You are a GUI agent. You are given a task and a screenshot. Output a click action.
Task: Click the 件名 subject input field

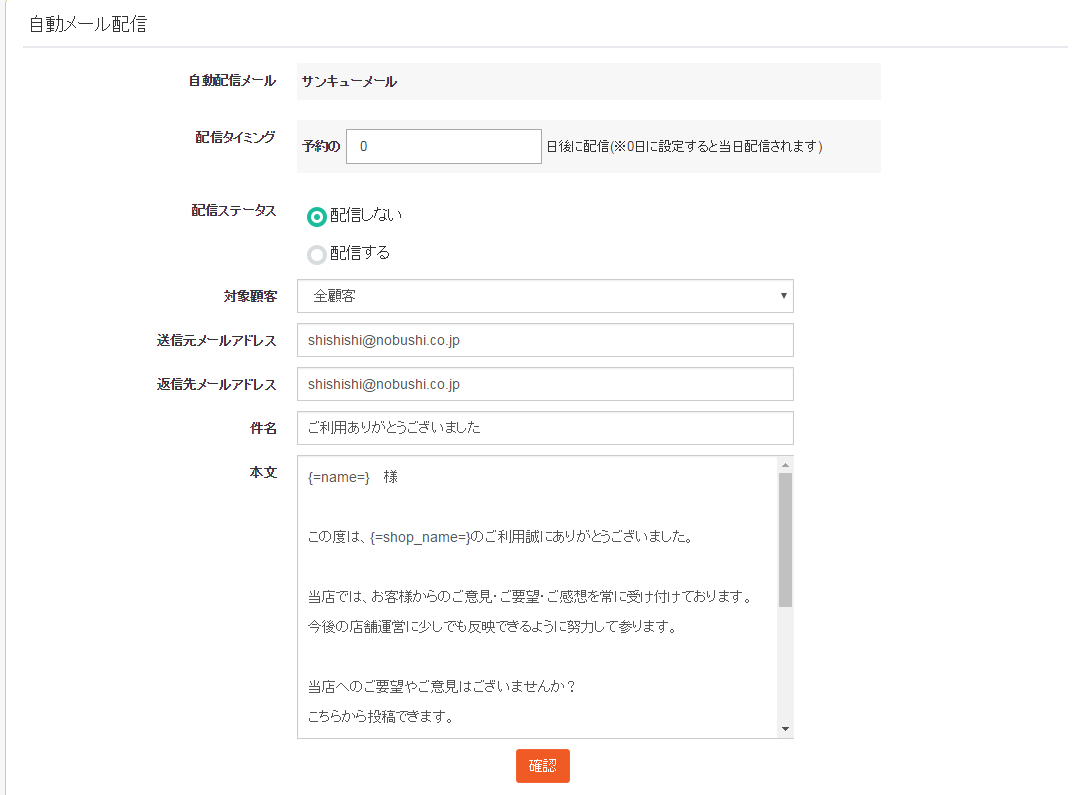[545, 428]
